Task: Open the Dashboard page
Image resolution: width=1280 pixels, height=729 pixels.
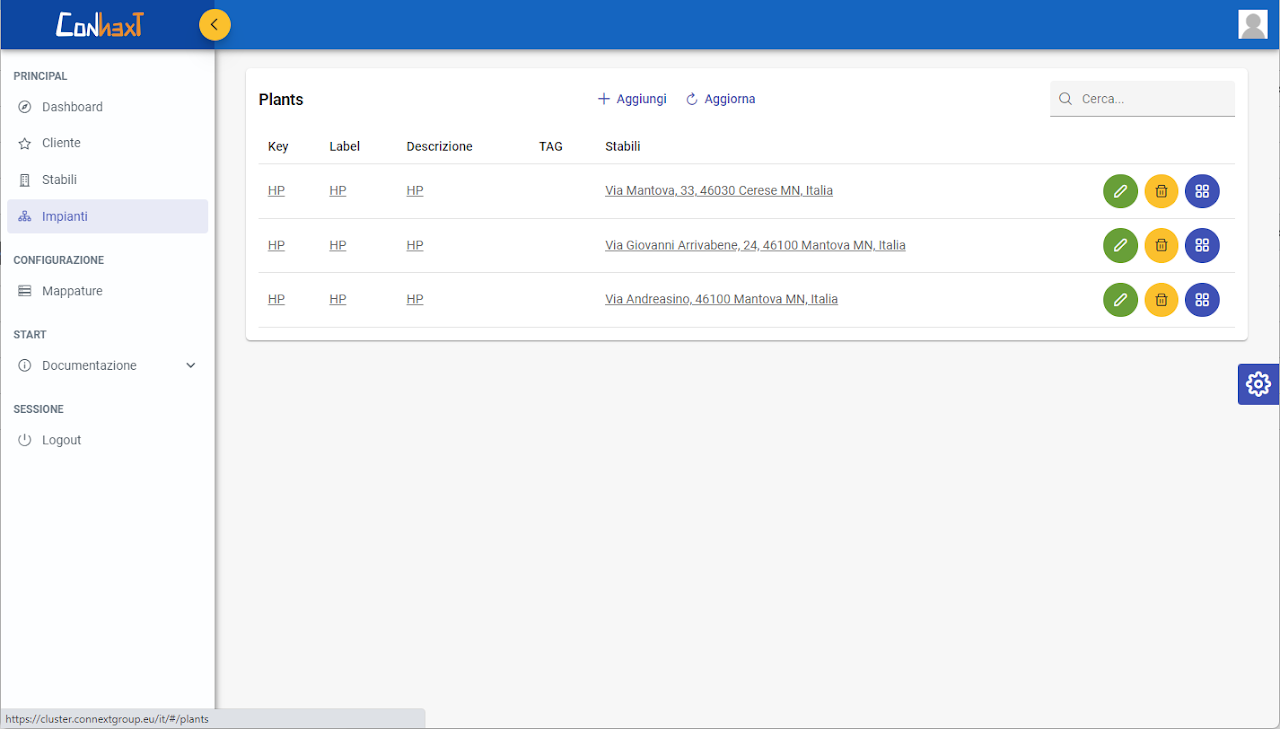Action: tap(72, 107)
